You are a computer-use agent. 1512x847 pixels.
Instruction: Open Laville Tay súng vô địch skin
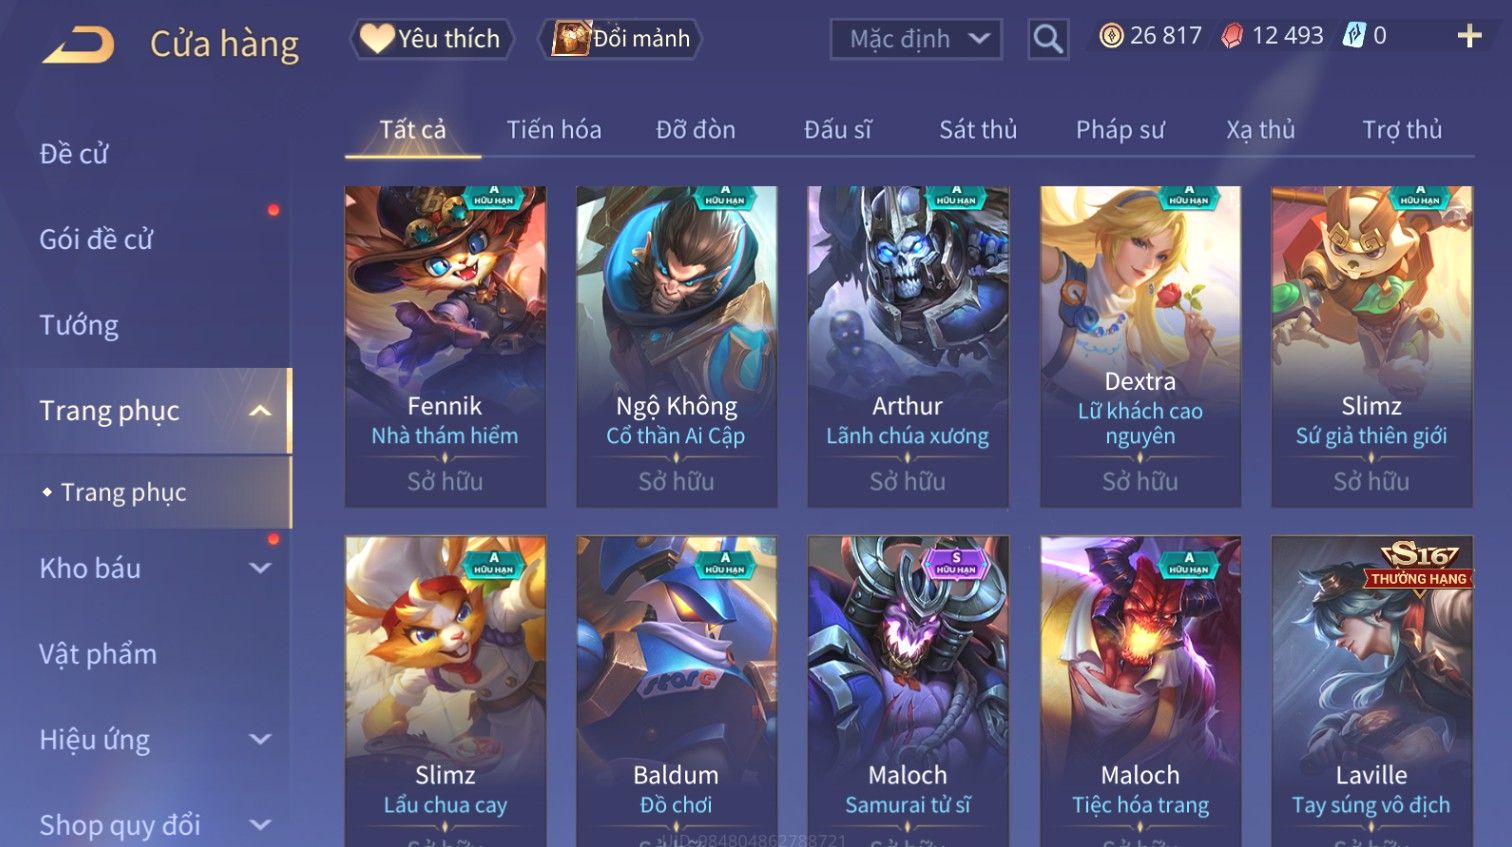[x=1371, y=690]
